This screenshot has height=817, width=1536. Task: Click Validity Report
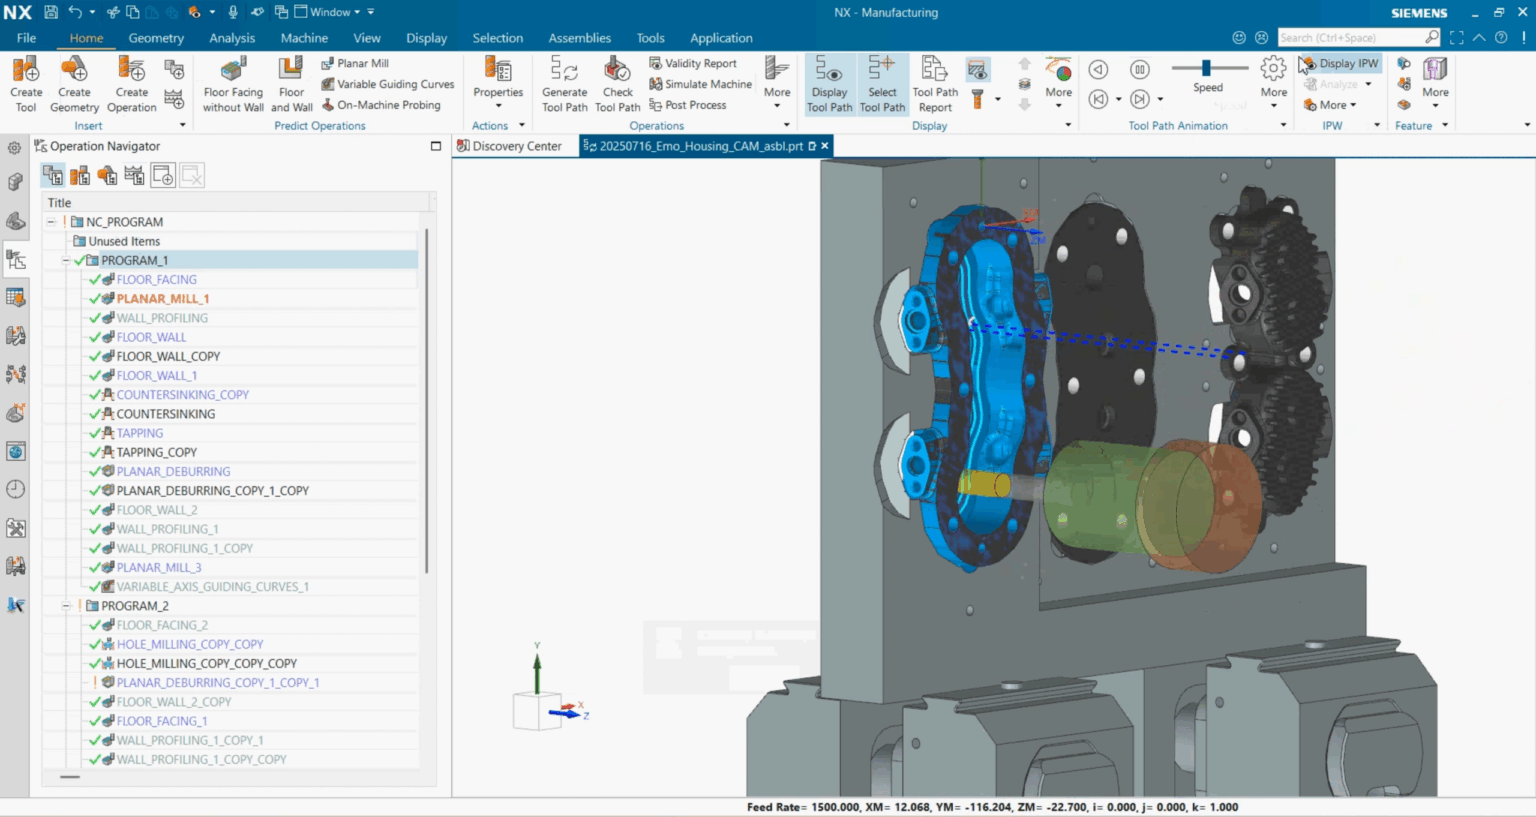[692, 63]
